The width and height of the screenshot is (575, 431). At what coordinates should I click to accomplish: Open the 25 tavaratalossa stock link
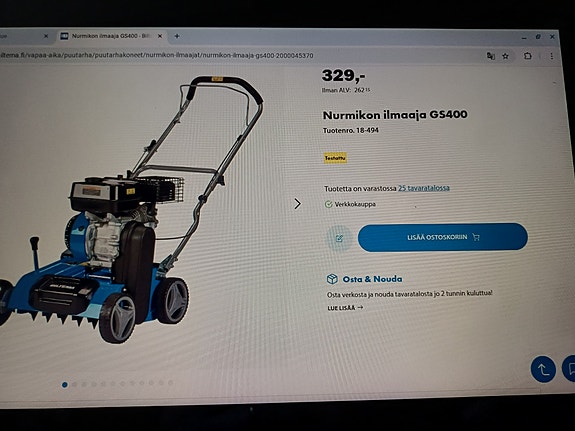click(x=424, y=188)
